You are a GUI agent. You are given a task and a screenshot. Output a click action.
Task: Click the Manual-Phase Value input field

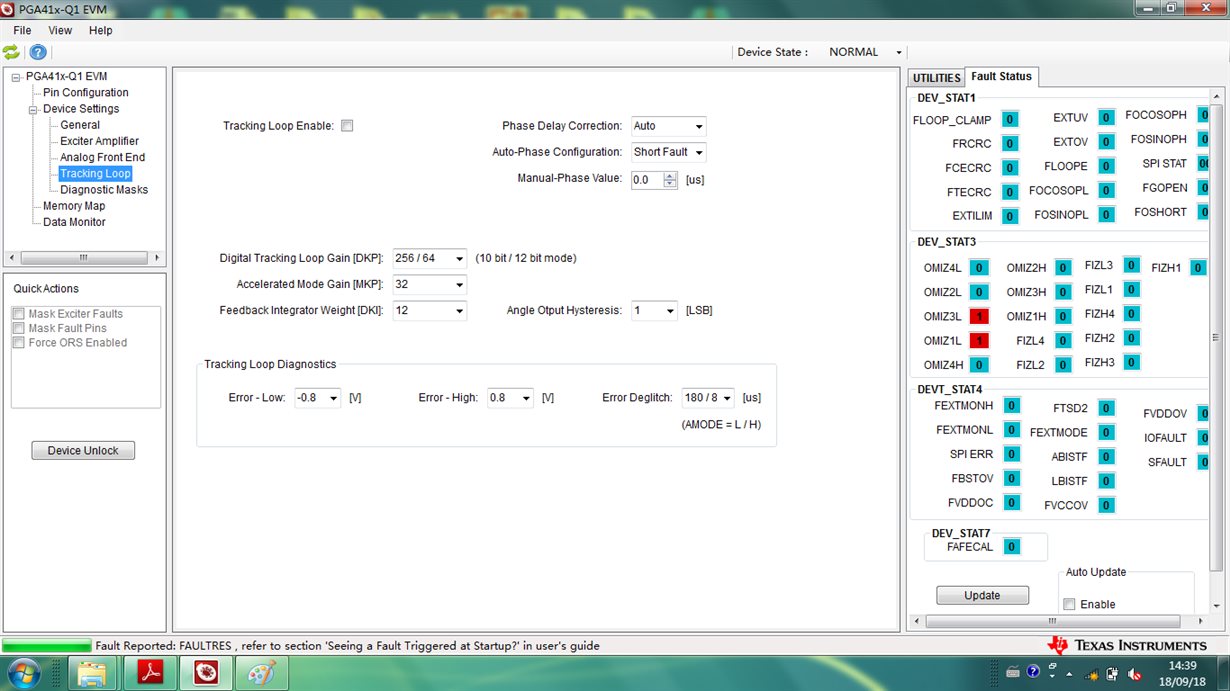coord(646,180)
